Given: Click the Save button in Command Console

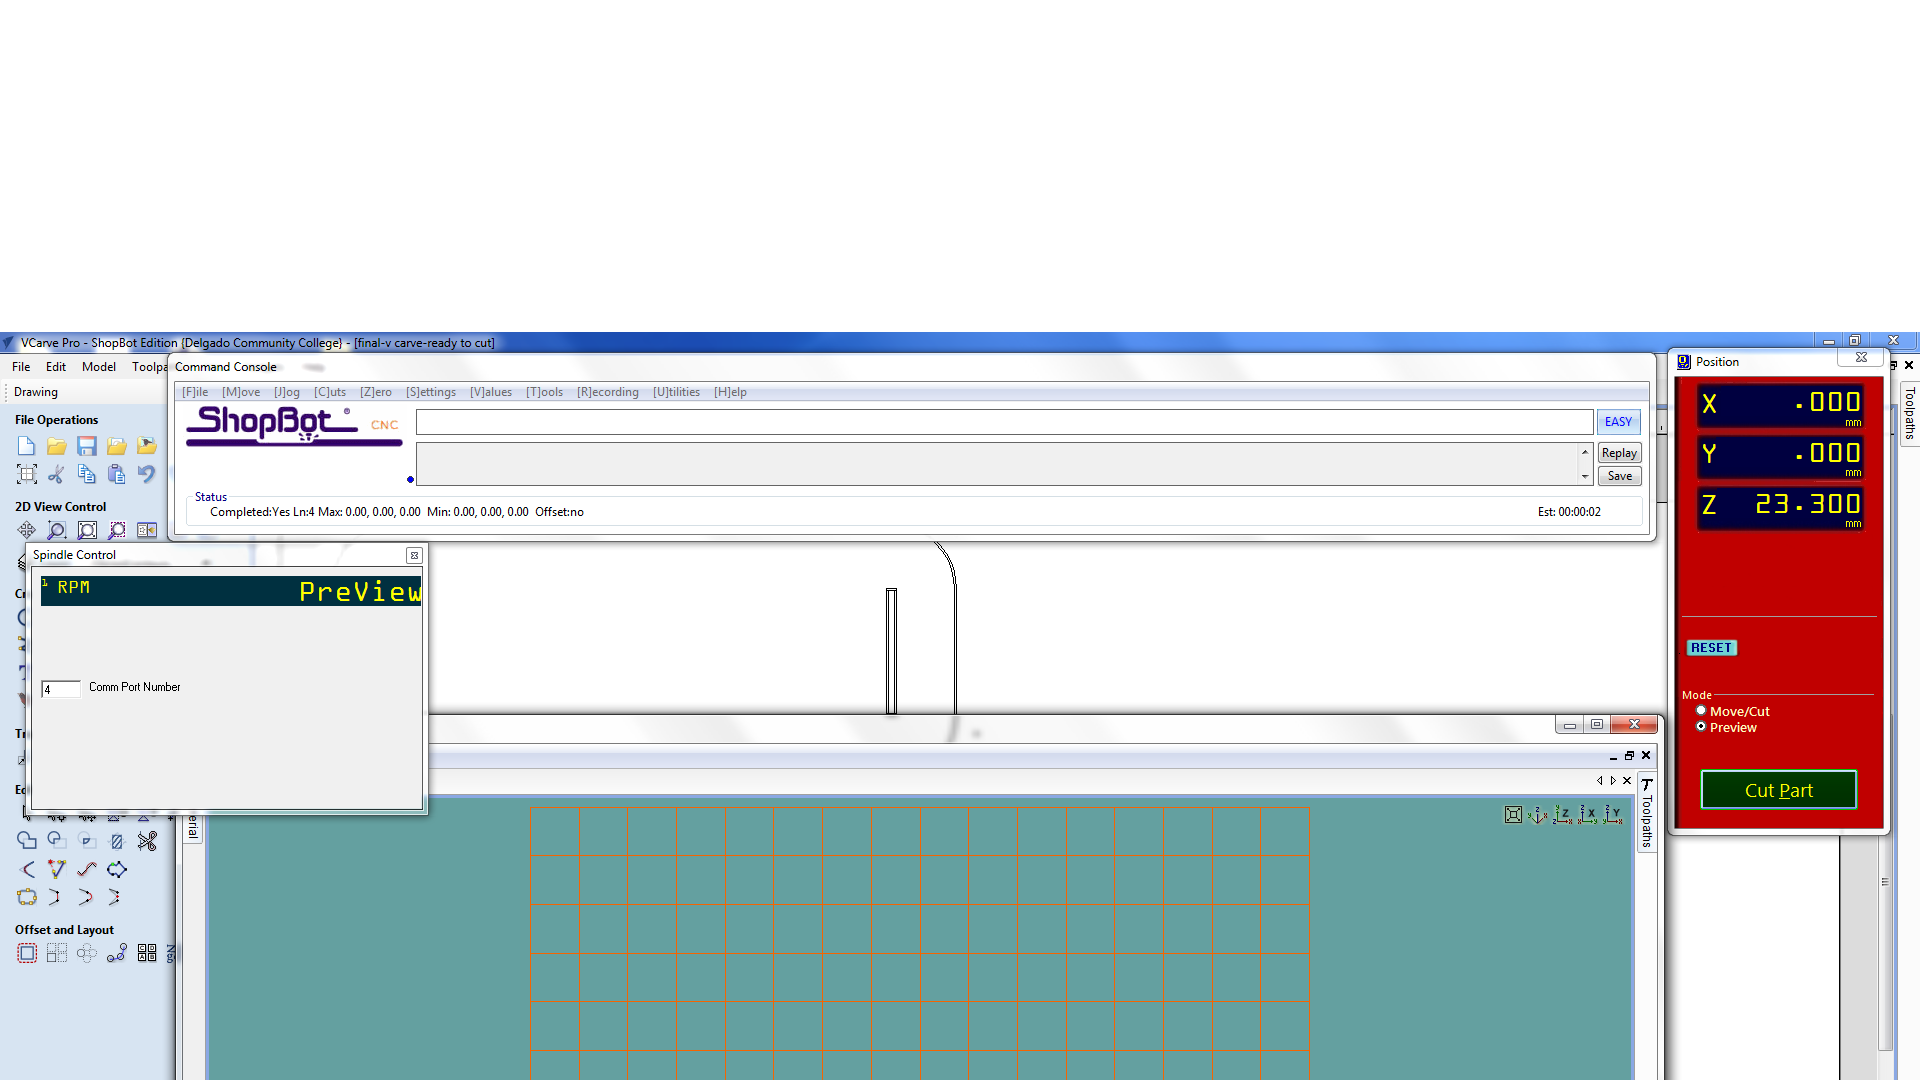Looking at the screenshot, I should (x=1619, y=476).
